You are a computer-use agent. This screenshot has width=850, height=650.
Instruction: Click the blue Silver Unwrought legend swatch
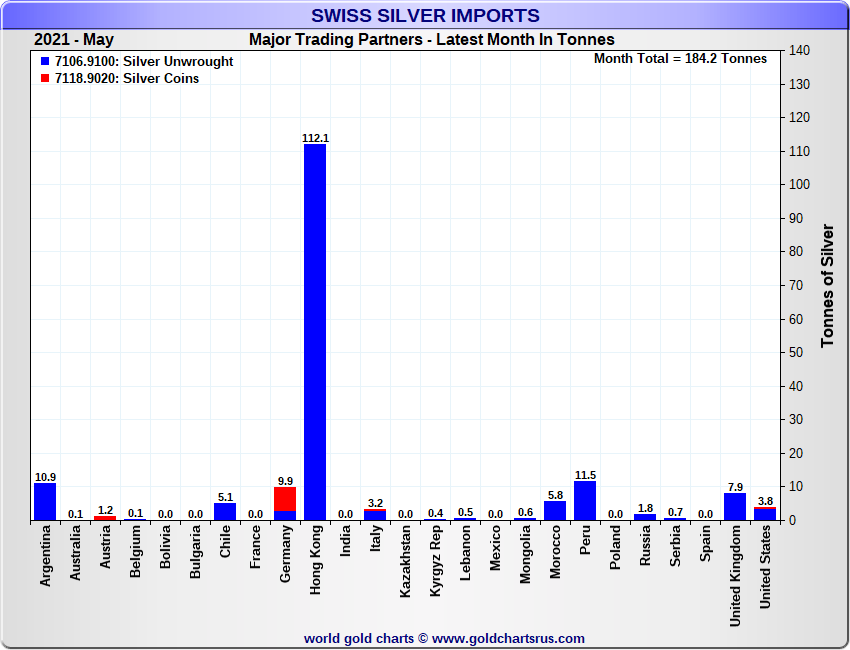click(45, 62)
